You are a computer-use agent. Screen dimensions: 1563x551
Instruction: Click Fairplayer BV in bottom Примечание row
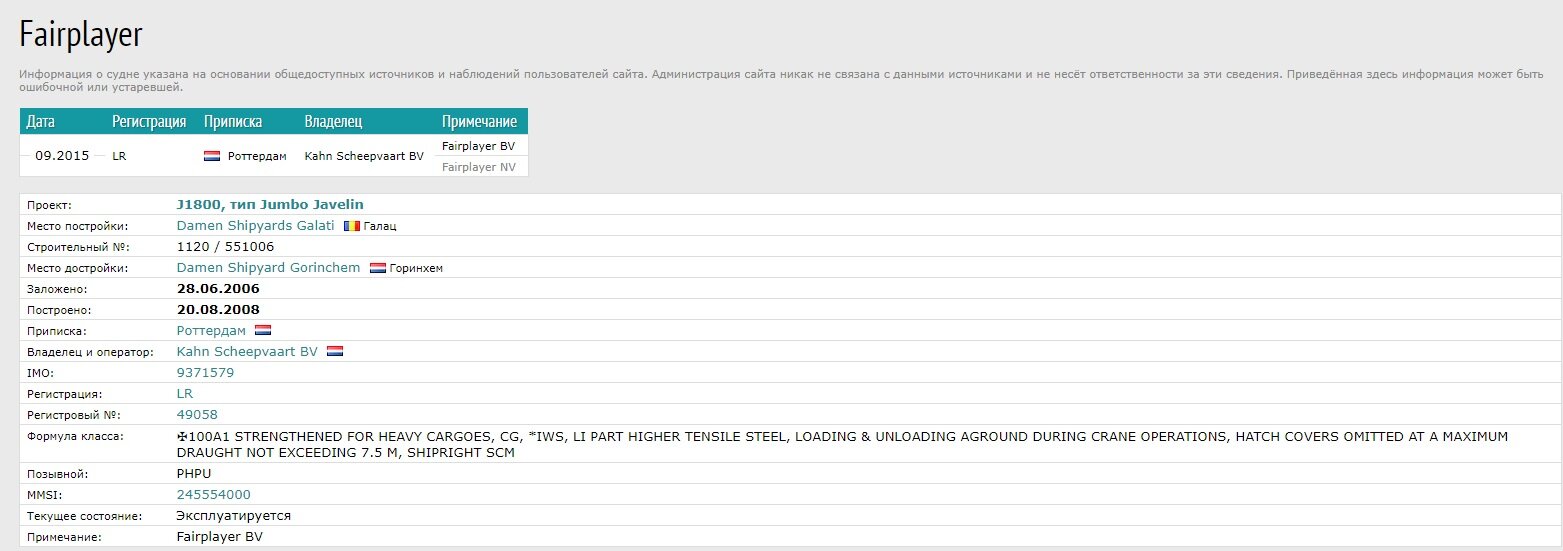point(220,537)
